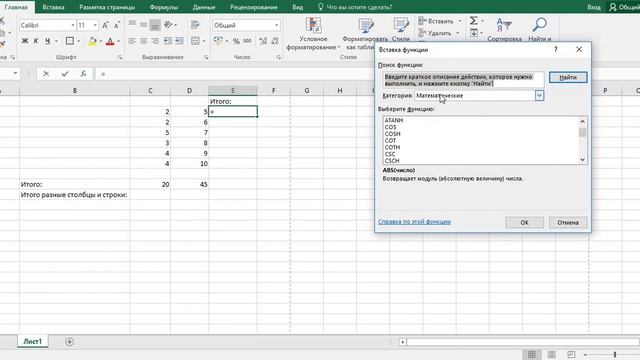This screenshot has width=640, height=360.
Task: Increase decimal places icon
Action: 263,41
